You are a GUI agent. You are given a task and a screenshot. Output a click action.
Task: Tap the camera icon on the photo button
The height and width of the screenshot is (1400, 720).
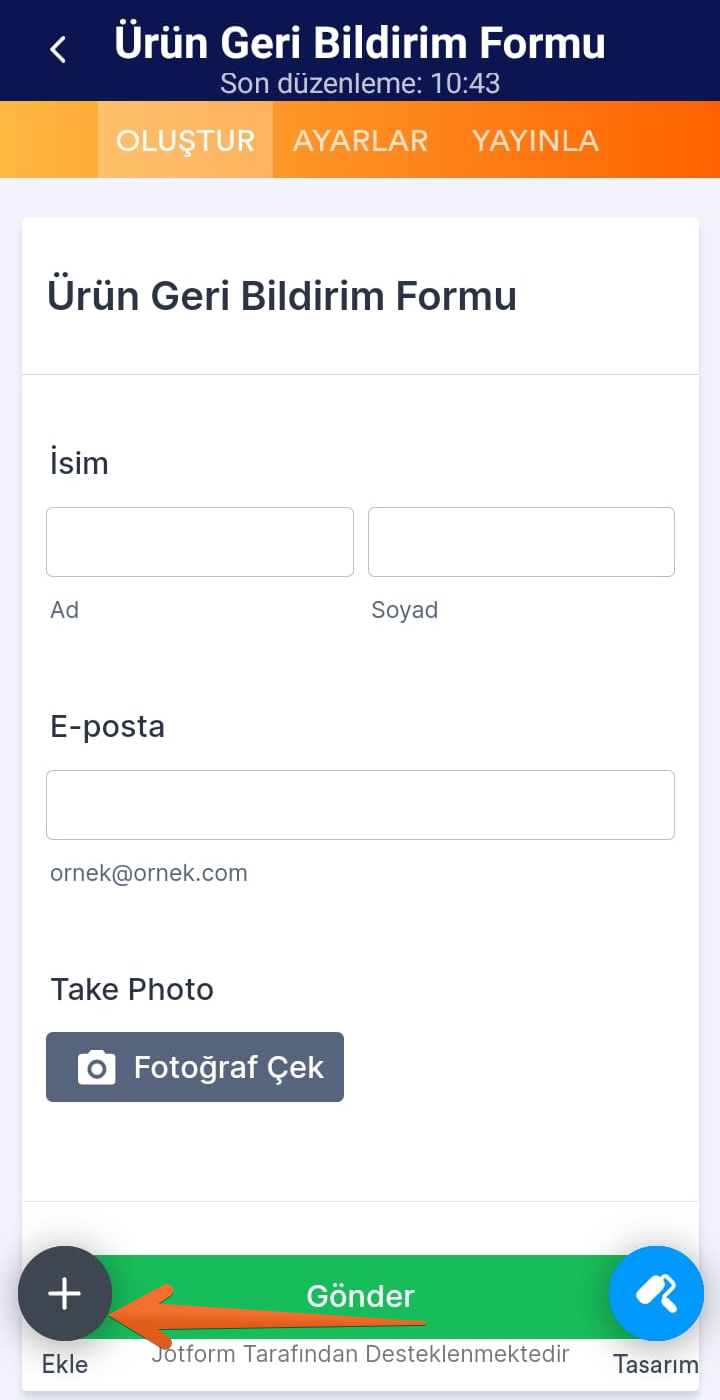coord(97,1068)
